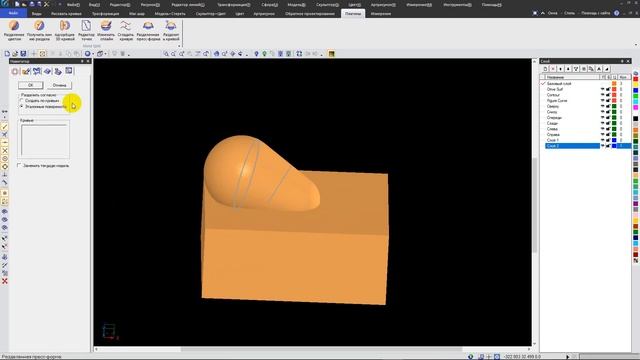Toggle visibility eye of Слой 1 layer

[x=602, y=140]
